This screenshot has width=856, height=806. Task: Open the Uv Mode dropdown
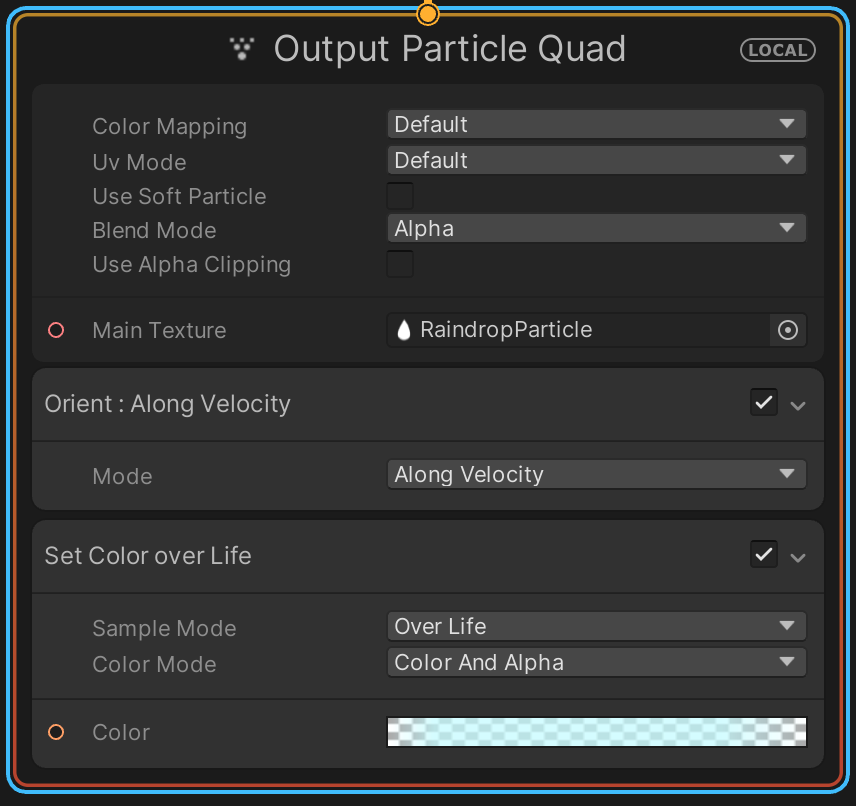point(596,161)
